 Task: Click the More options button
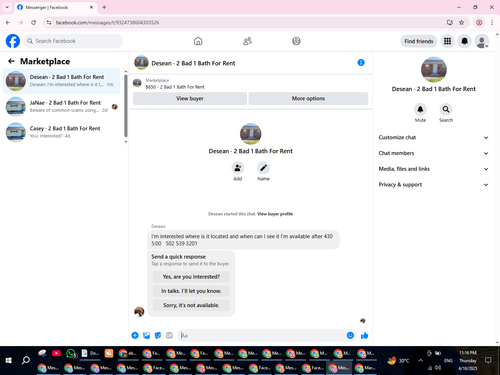pos(308,98)
